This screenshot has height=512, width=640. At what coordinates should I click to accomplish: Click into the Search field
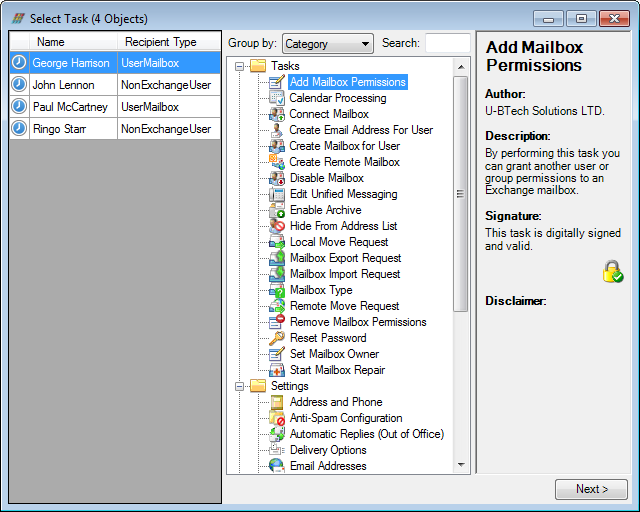(x=448, y=43)
